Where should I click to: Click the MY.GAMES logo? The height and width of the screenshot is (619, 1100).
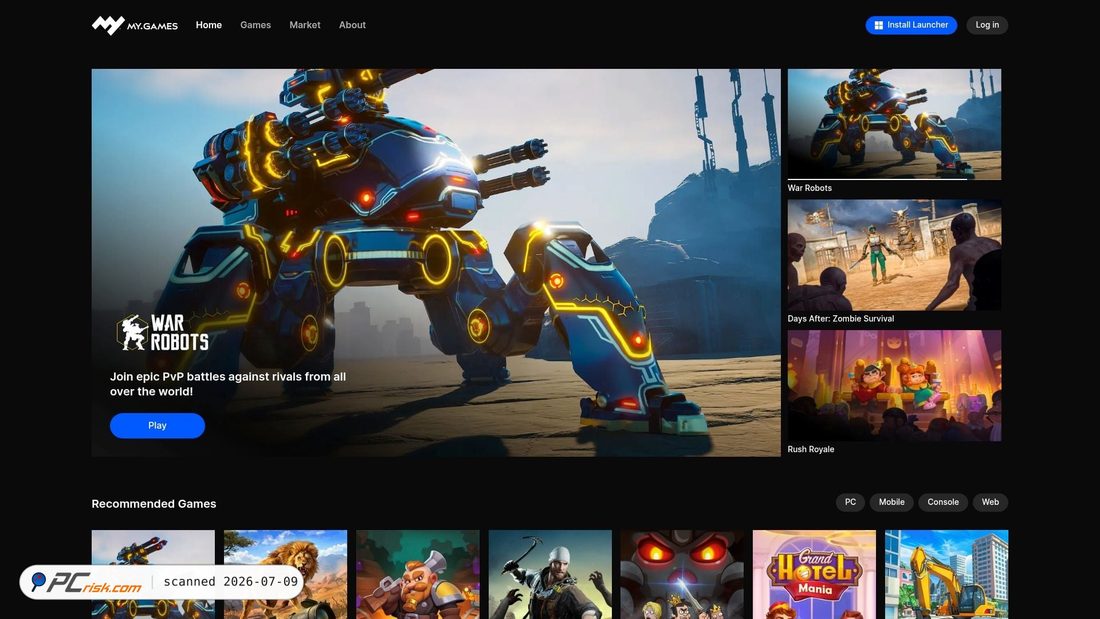(x=135, y=25)
